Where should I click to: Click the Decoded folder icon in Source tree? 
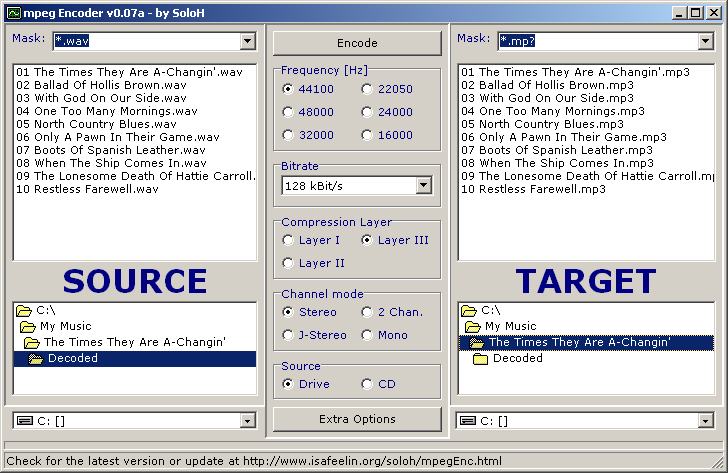click(35, 359)
